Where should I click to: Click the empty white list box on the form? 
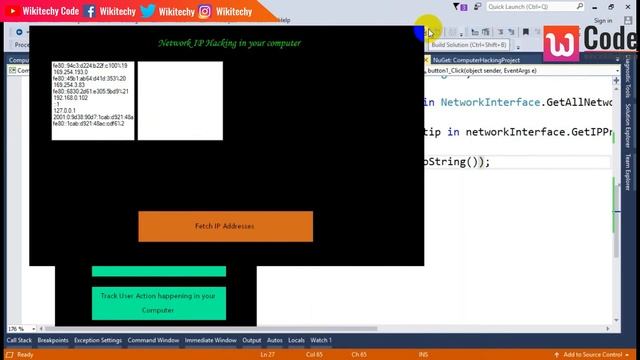[180, 101]
